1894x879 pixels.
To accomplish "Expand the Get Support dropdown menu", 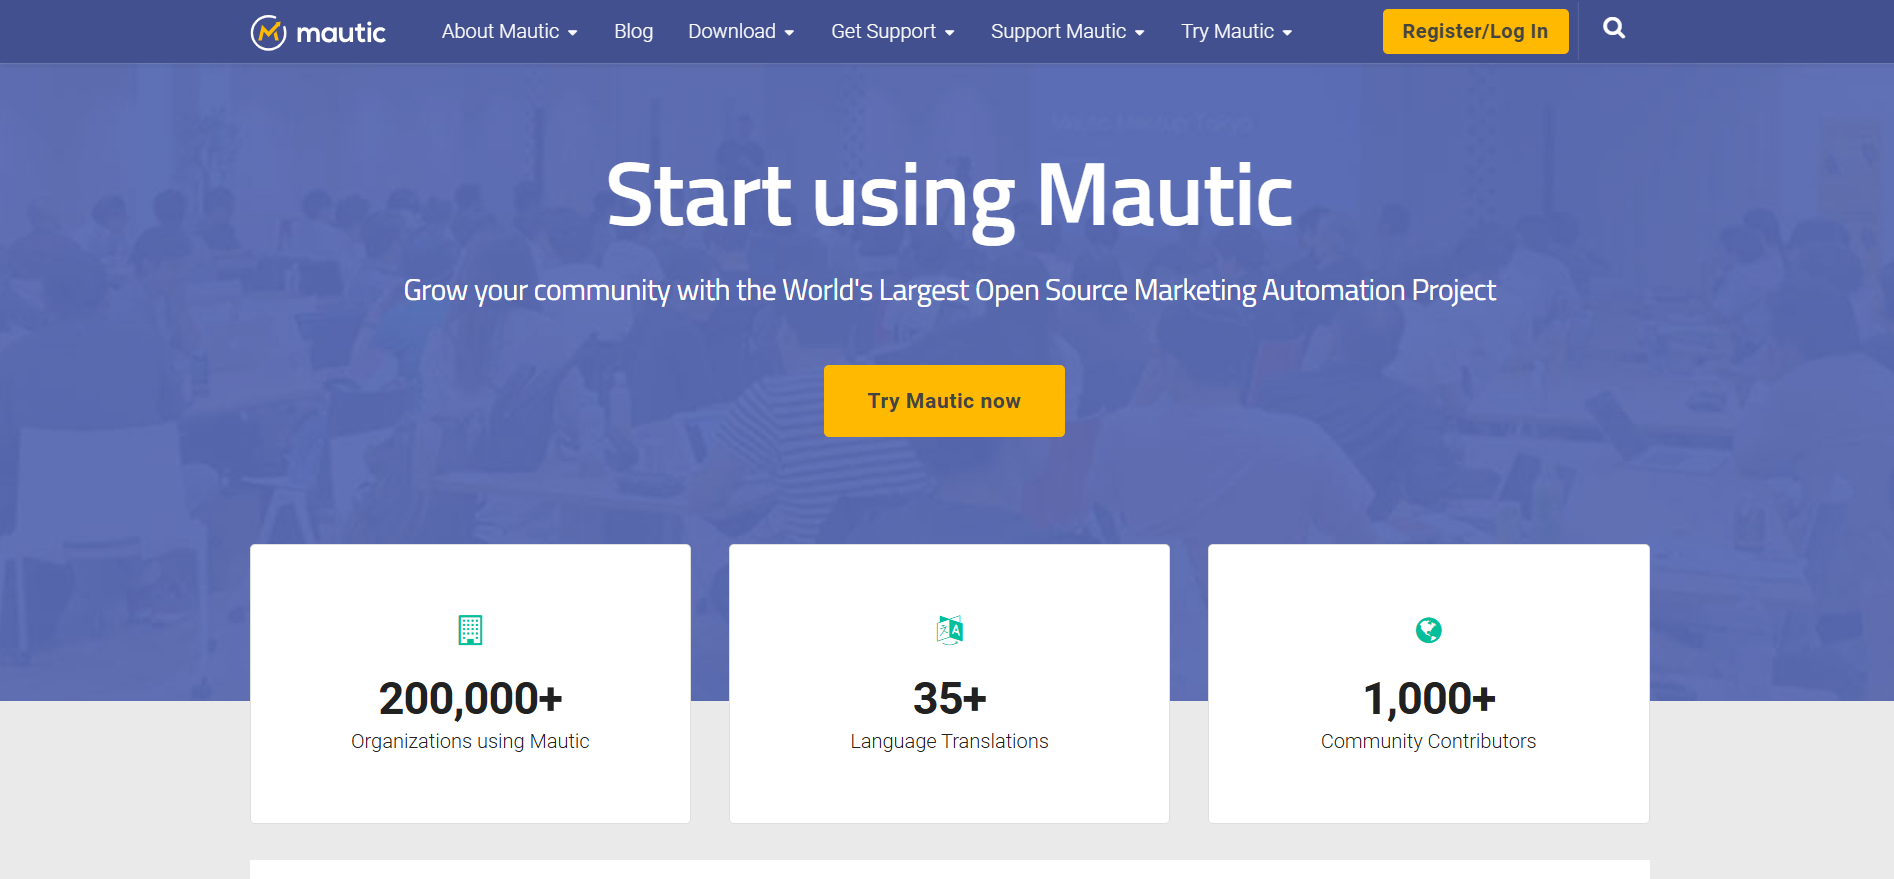I will click(x=893, y=32).
